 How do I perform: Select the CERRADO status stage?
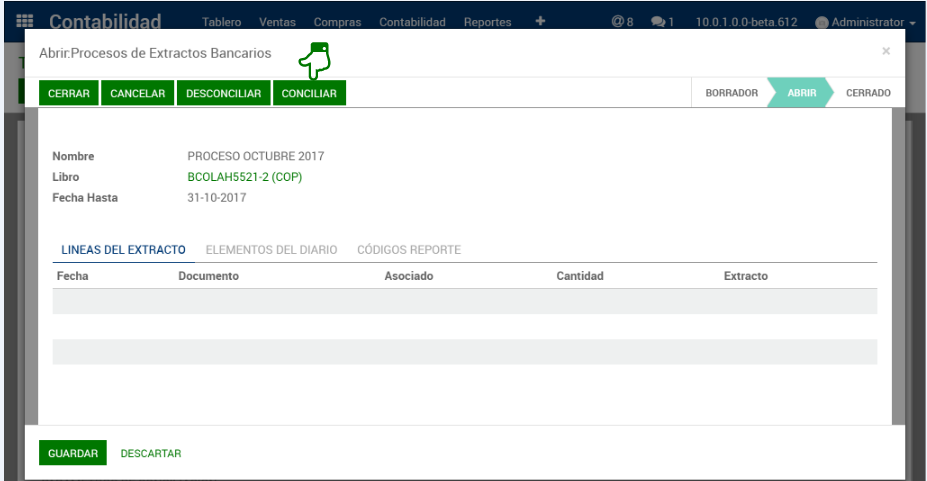click(x=867, y=93)
